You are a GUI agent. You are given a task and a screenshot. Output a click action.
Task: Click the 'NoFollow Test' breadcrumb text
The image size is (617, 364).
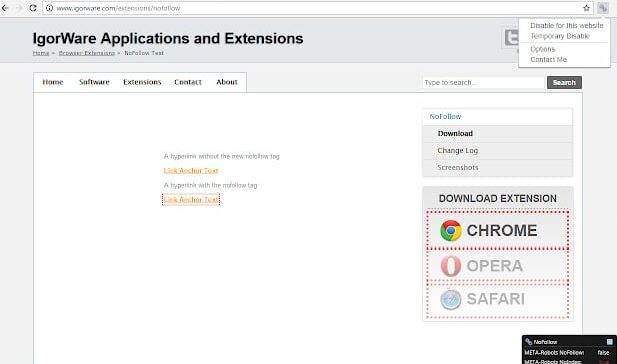(144, 53)
